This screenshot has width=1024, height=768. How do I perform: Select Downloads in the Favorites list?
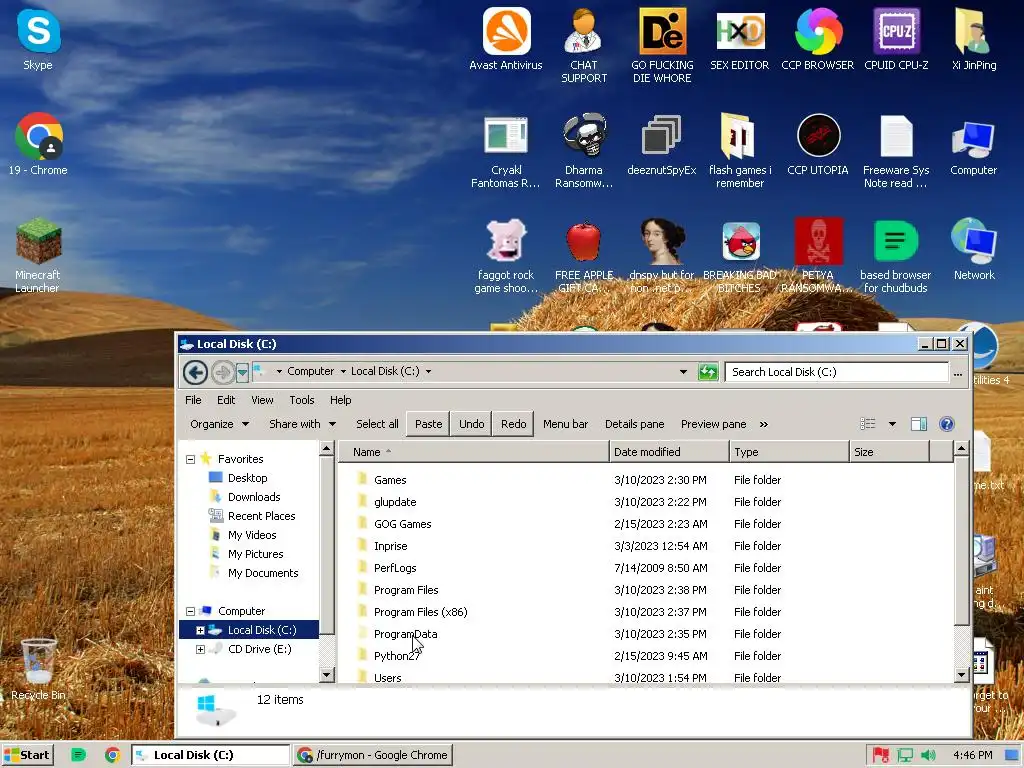click(x=253, y=497)
